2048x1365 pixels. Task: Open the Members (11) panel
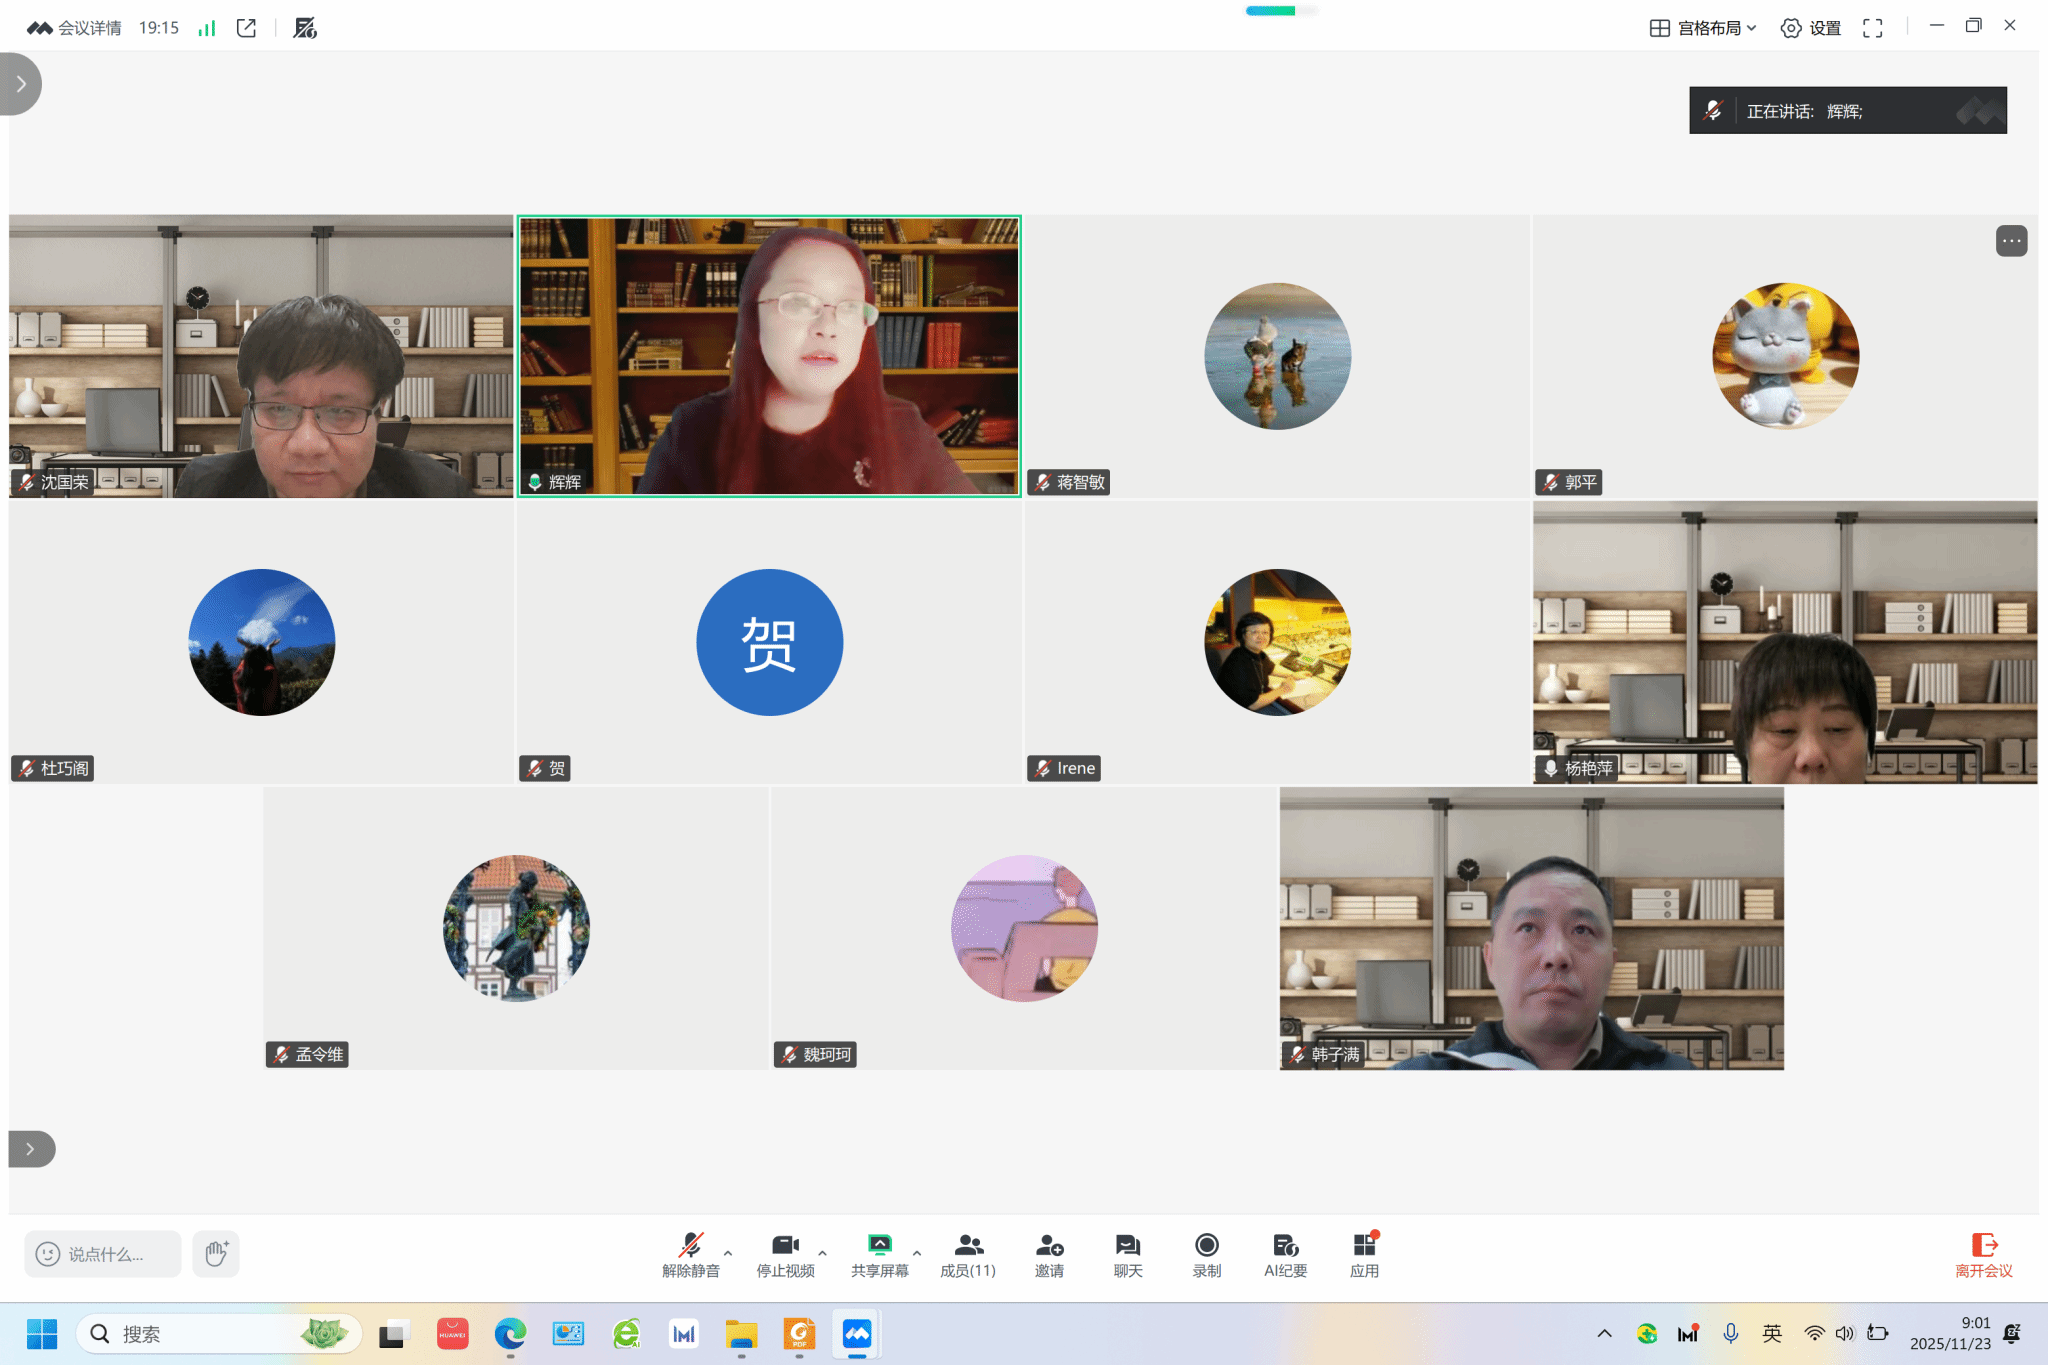[x=967, y=1254]
